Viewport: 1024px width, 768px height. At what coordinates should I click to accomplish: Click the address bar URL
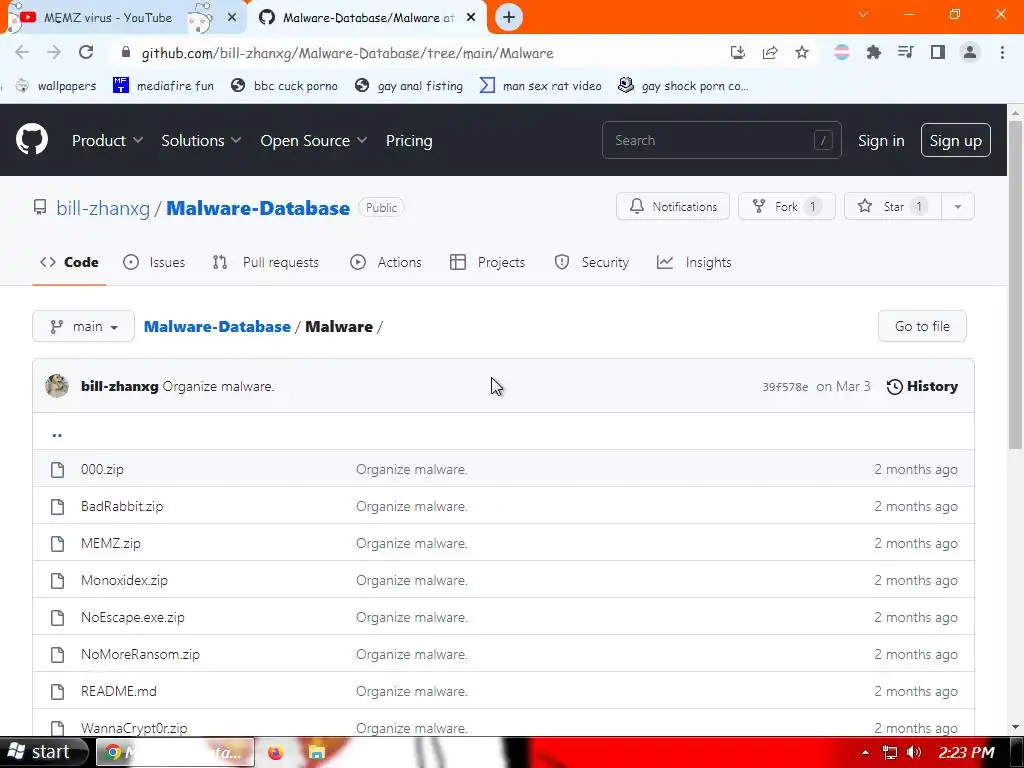pyautogui.click(x=347, y=54)
